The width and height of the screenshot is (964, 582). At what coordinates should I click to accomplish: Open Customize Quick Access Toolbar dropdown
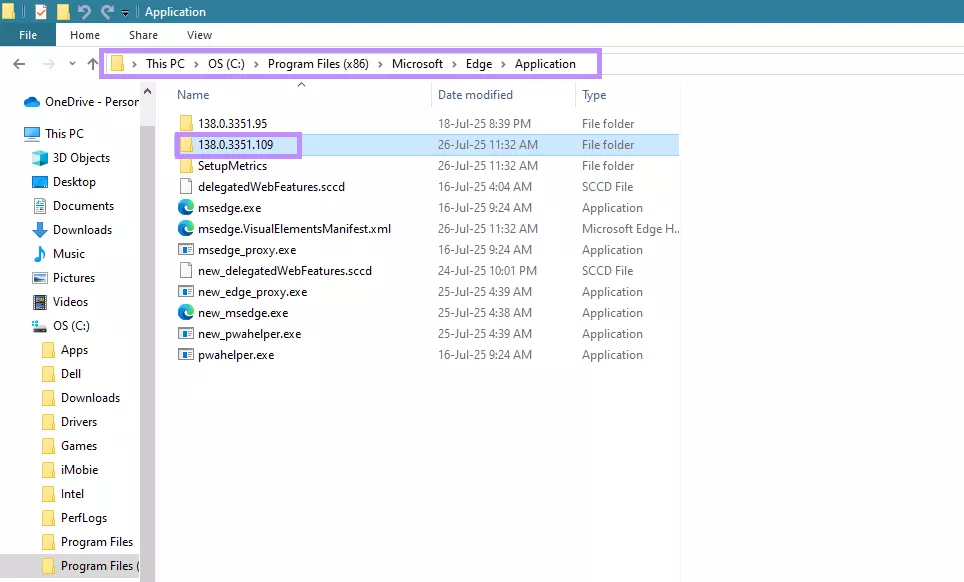coord(125,12)
